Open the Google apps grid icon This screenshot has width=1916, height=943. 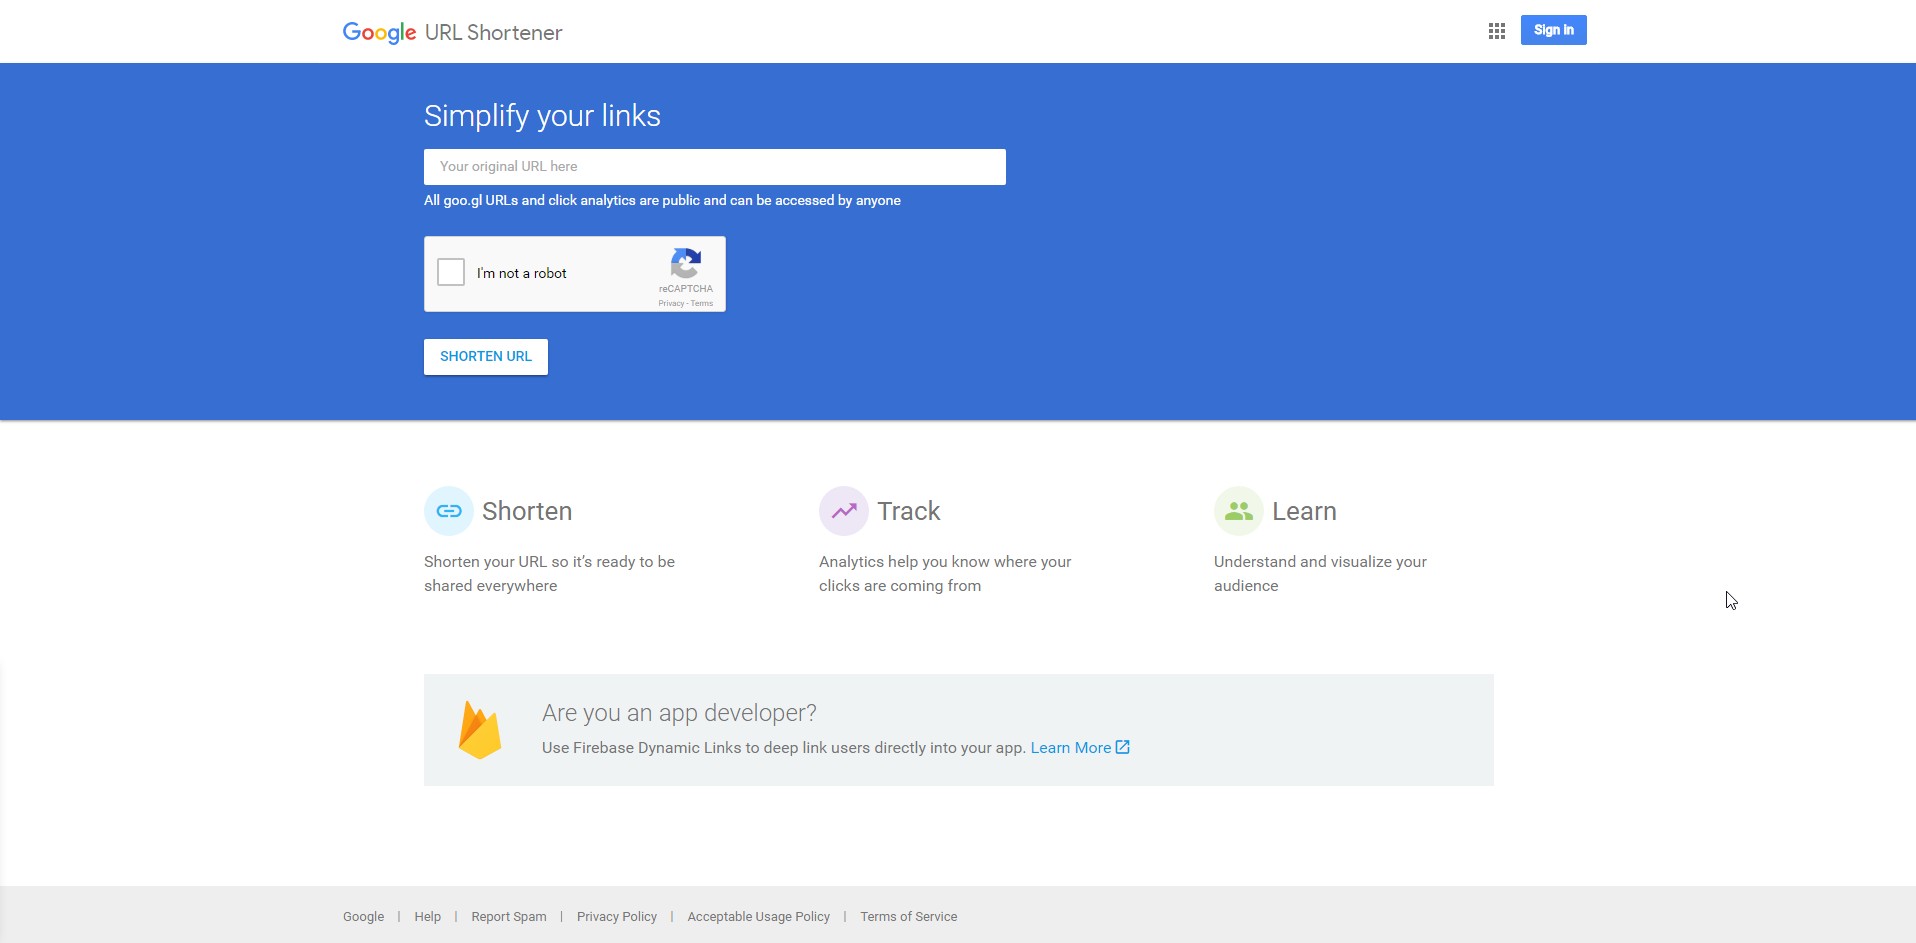tap(1496, 31)
